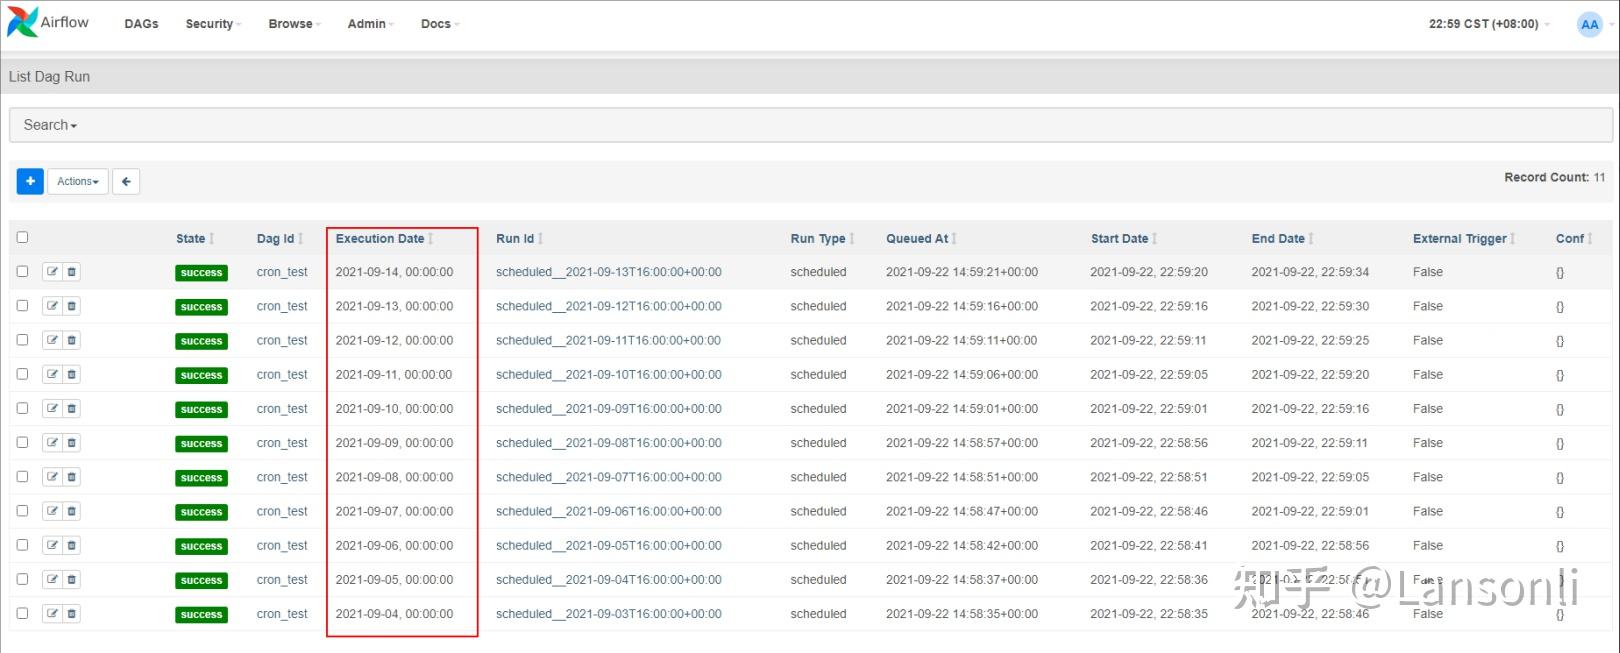Select checkbox for 2021-09-08 run row
The image size is (1620, 653).
coord(22,476)
